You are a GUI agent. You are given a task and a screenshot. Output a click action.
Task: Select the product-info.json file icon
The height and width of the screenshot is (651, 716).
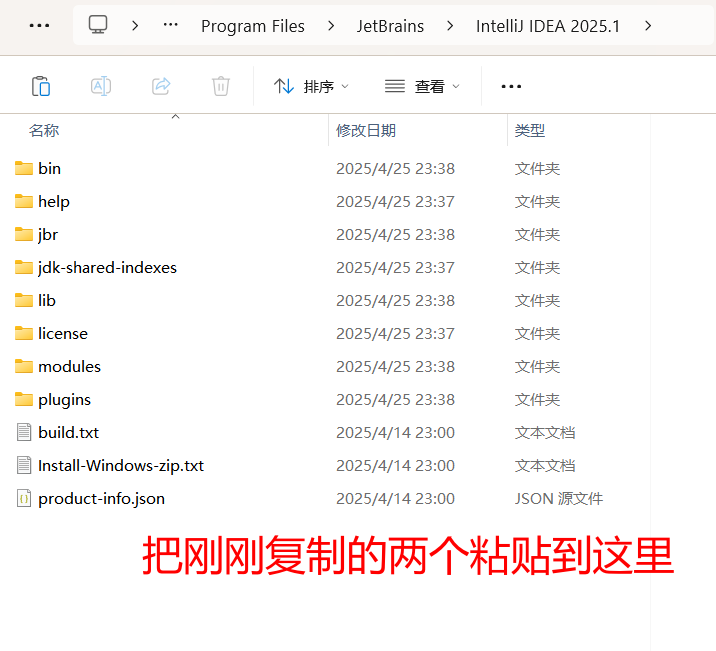pyautogui.click(x=24, y=499)
